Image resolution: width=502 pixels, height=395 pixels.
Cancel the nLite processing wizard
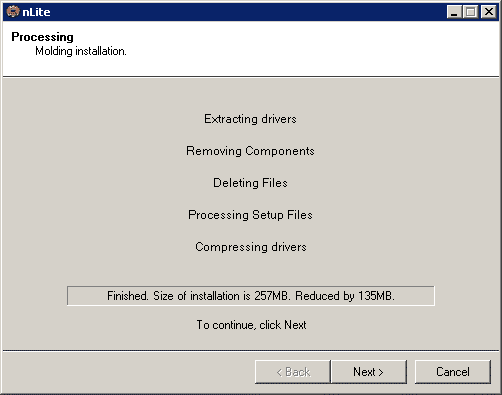click(x=453, y=372)
